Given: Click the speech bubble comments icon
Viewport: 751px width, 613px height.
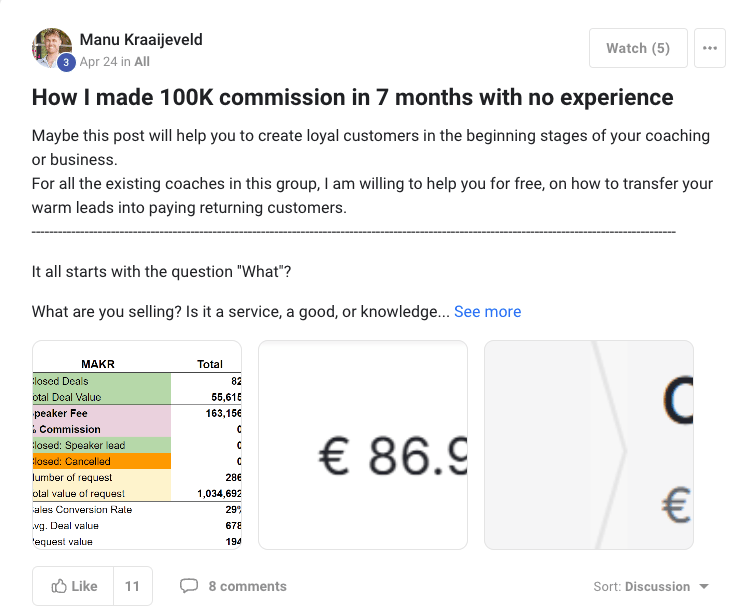Looking at the screenshot, I should [188, 586].
